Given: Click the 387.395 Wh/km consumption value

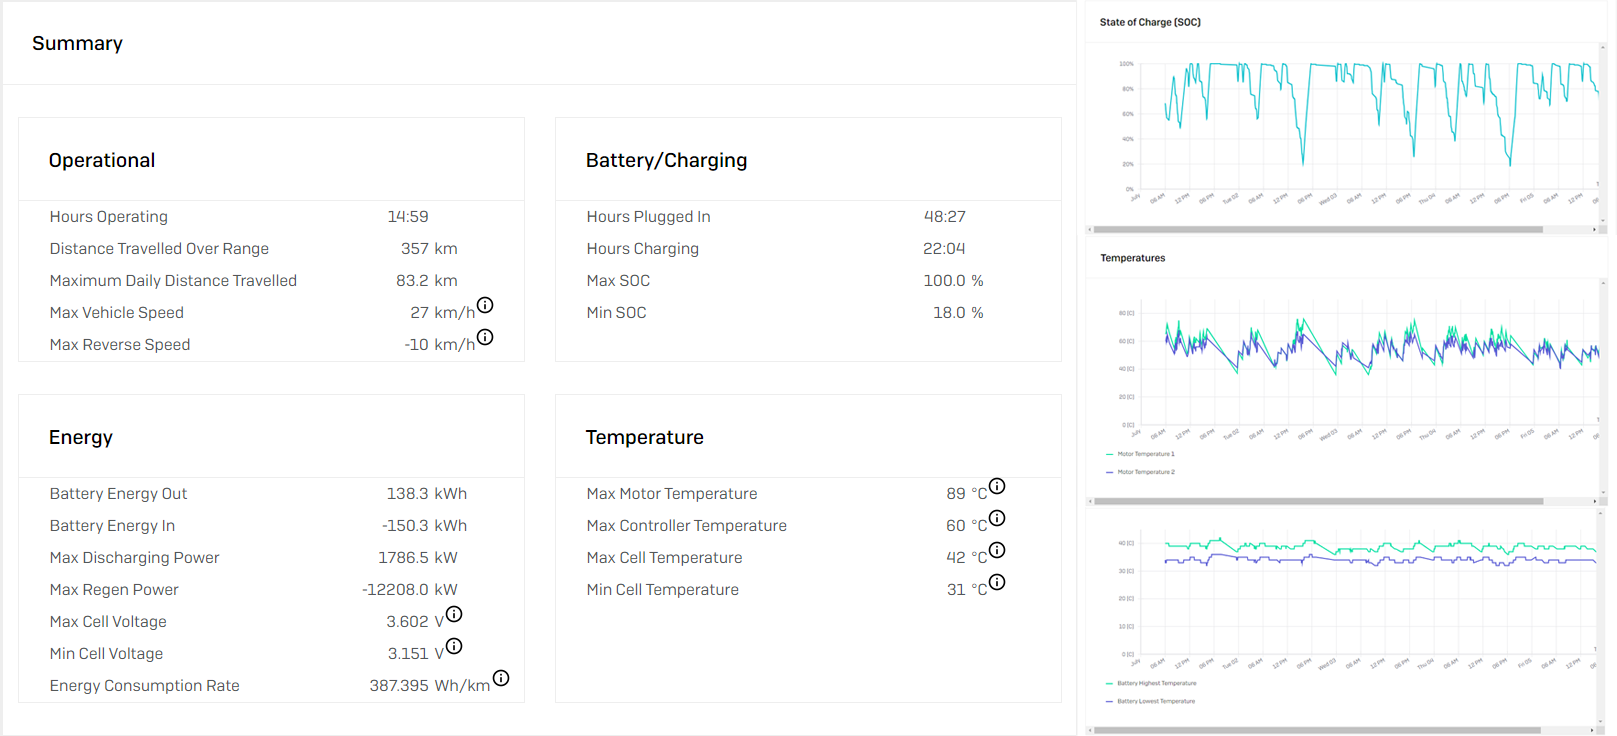Looking at the screenshot, I should pos(430,686).
